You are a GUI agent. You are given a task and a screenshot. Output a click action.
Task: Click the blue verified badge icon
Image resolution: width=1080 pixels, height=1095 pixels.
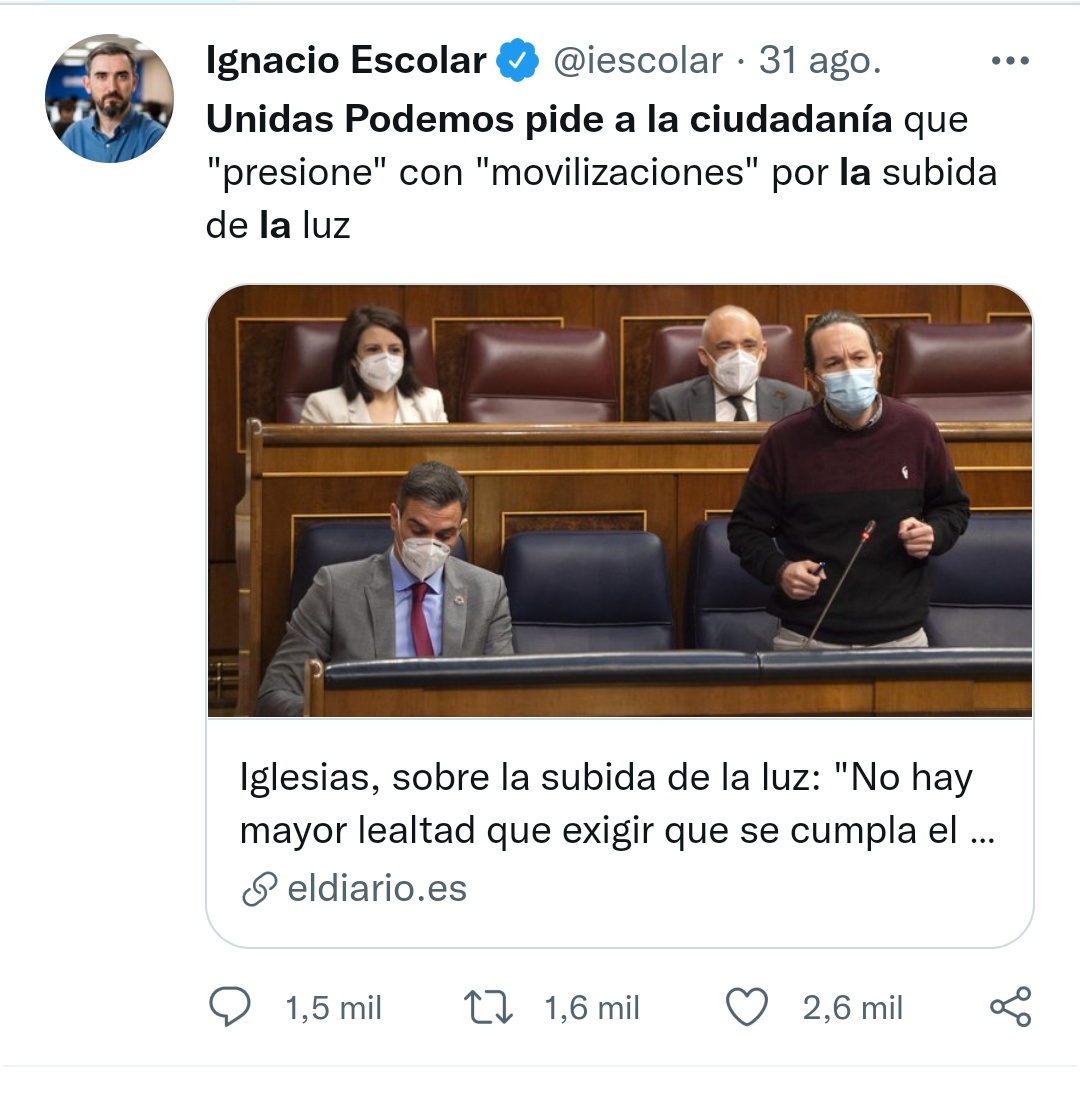point(517,60)
